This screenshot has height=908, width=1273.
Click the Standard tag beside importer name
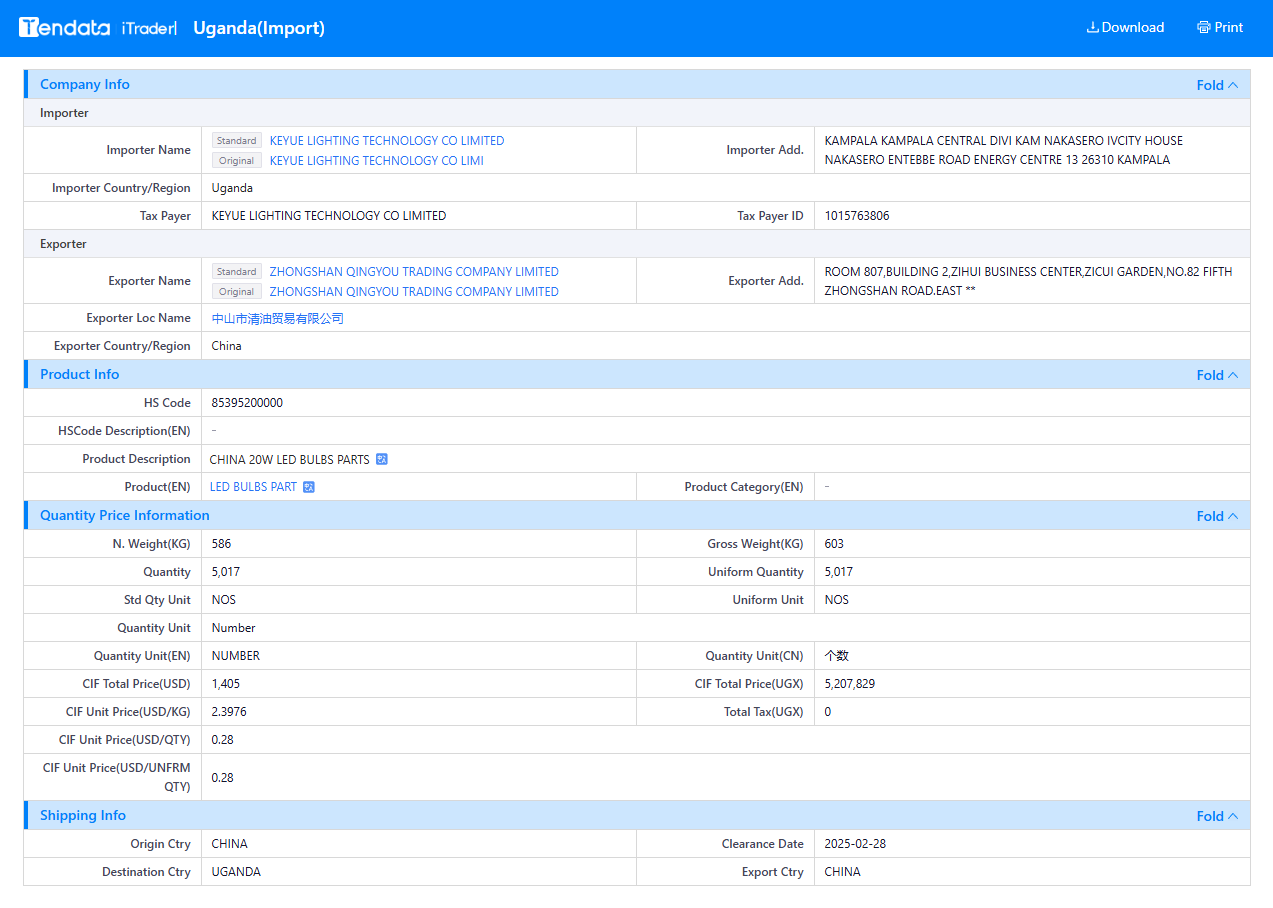[237, 141]
